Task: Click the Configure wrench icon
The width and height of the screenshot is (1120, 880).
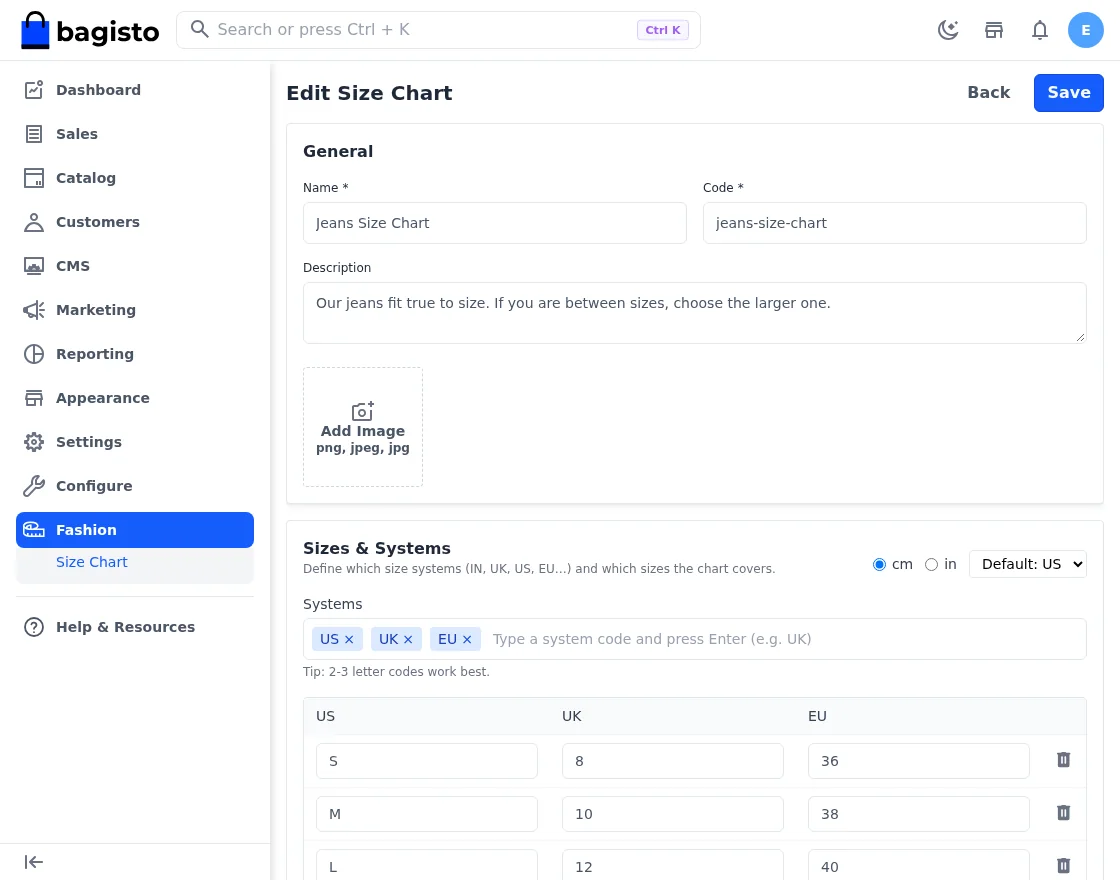Action: click(34, 486)
